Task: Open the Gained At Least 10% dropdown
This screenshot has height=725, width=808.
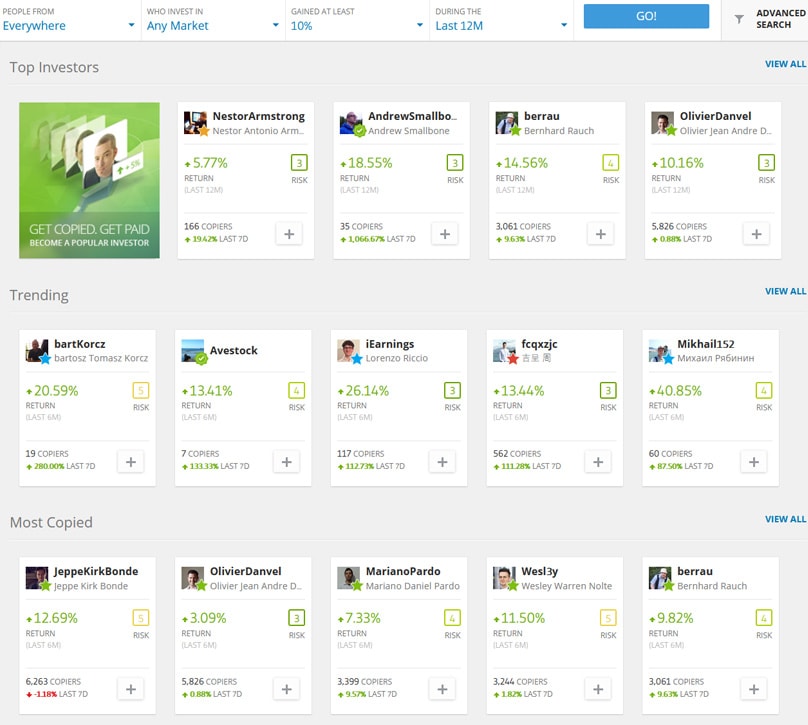Action: 357,20
